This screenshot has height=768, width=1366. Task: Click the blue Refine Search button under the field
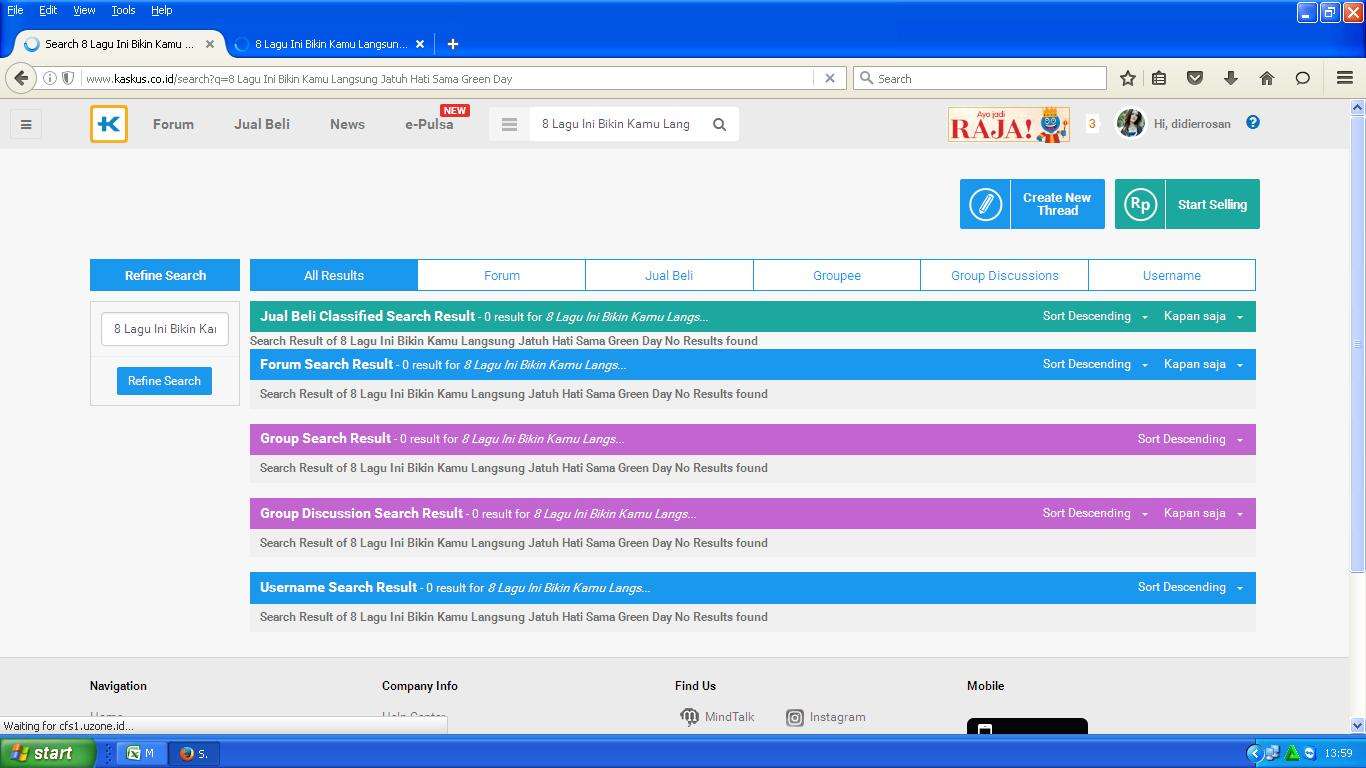click(x=164, y=381)
